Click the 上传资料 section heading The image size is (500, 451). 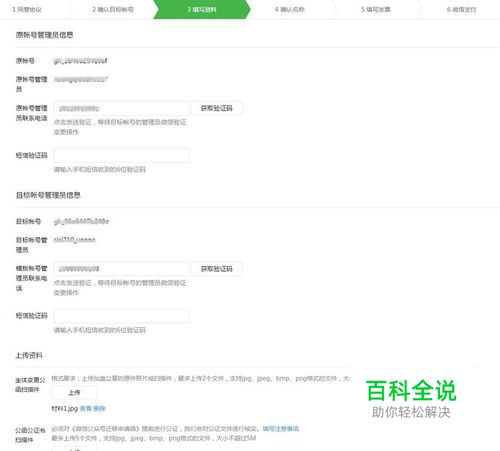pyautogui.click(x=29, y=356)
